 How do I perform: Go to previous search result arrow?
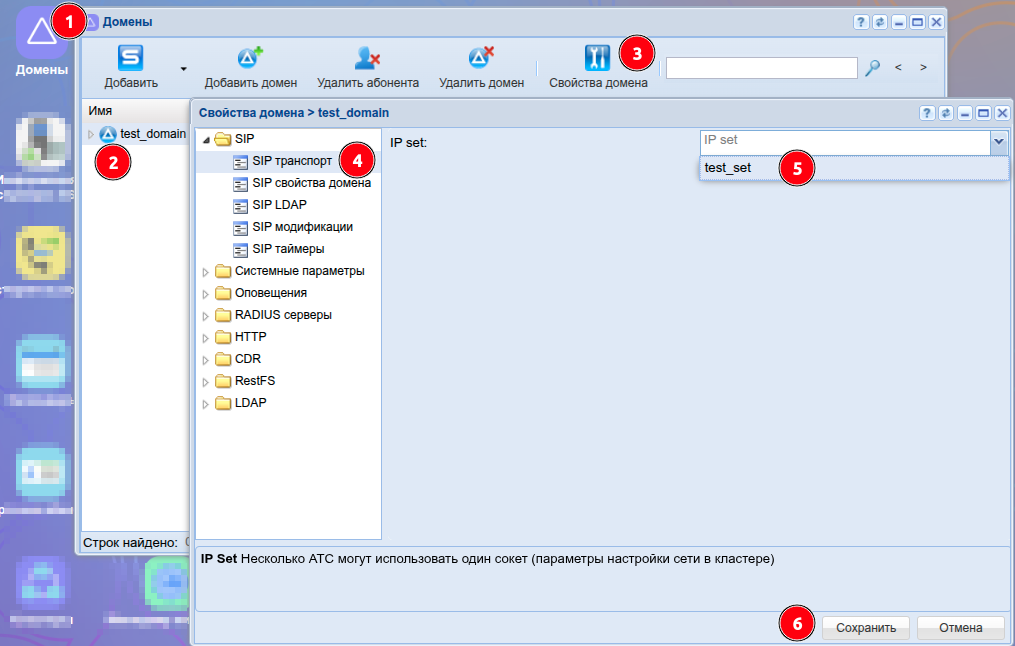click(898, 67)
